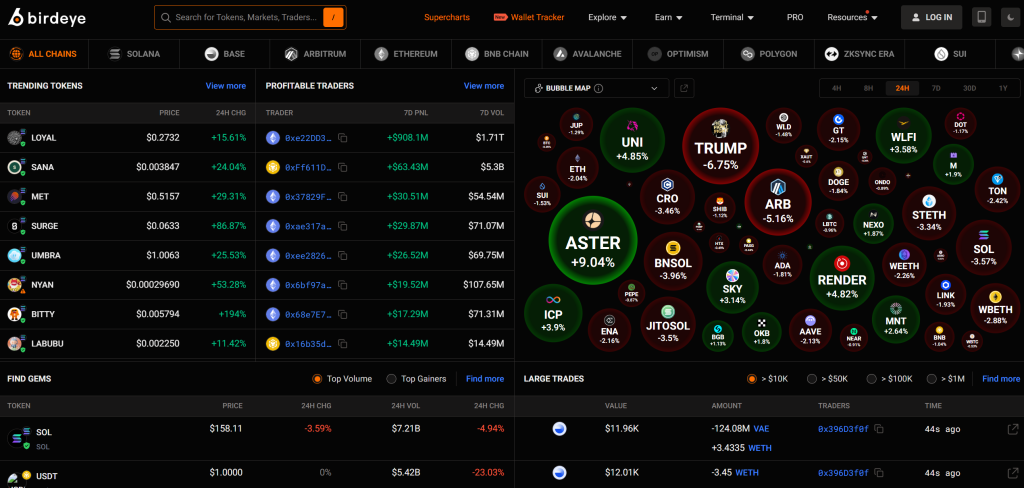
Task: Click View more under Trending Tokens
Action: click(x=226, y=86)
